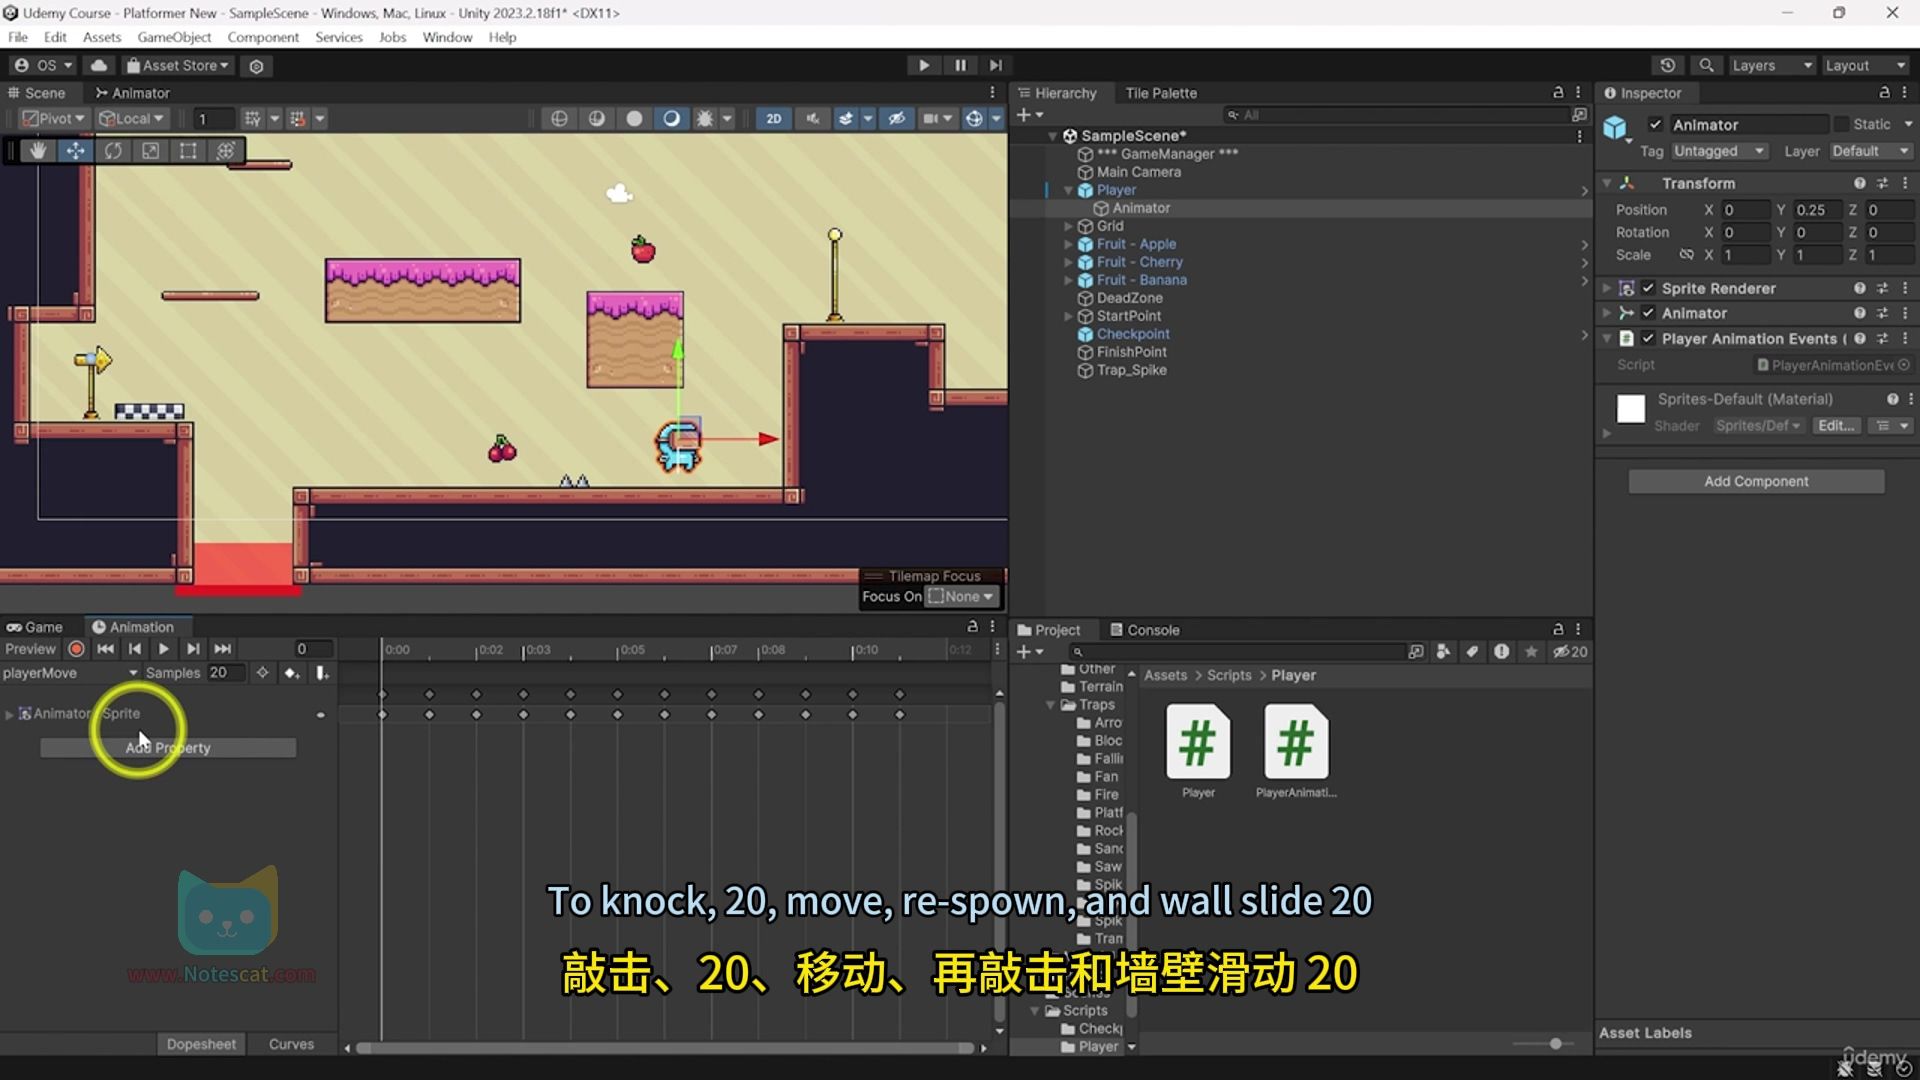Toggle scene audio icon
Image resolution: width=1920 pixels, height=1080 pixels.
point(813,118)
